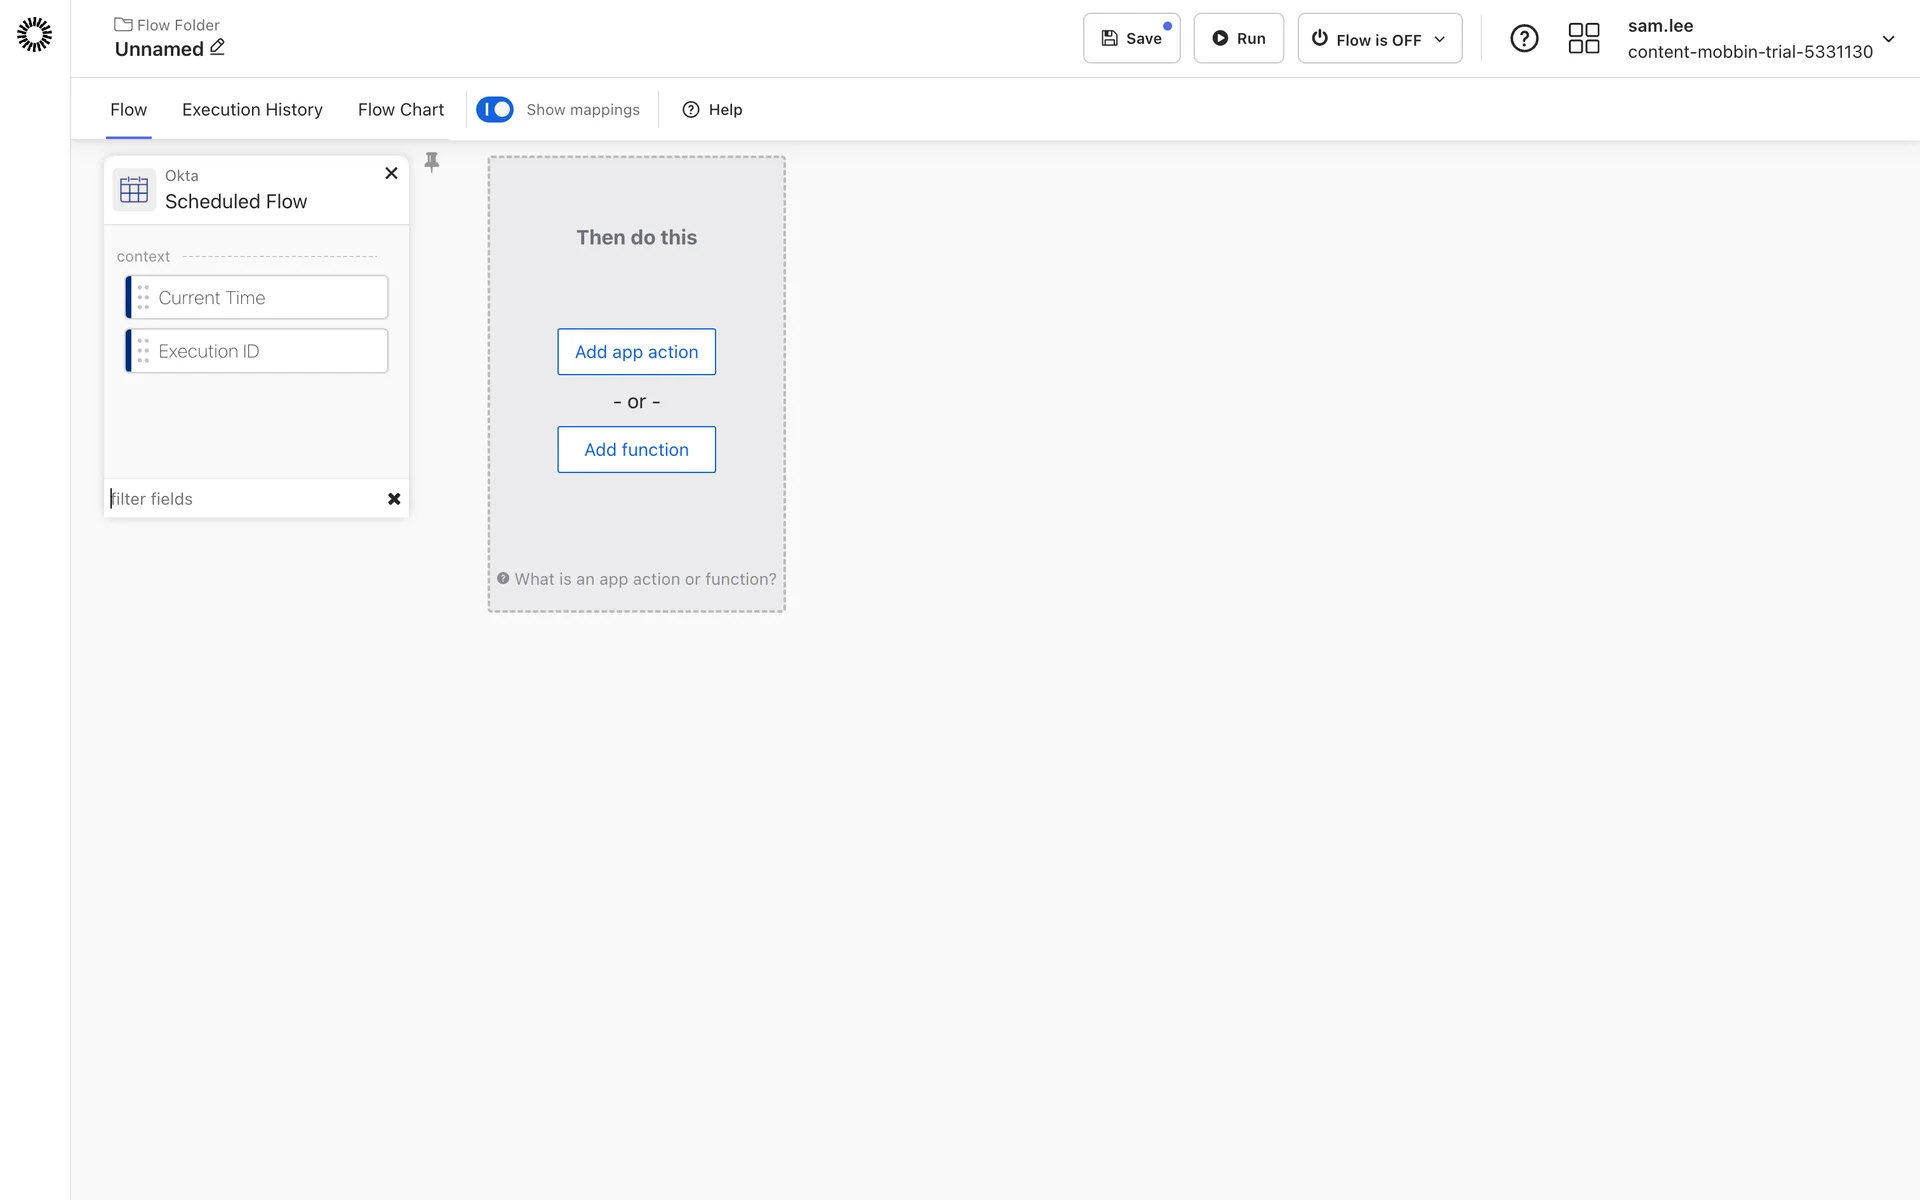This screenshot has height=1200, width=1920.
Task: Click the Okta sunburst logo
Action: pyautogui.click(x=34, y=35)
